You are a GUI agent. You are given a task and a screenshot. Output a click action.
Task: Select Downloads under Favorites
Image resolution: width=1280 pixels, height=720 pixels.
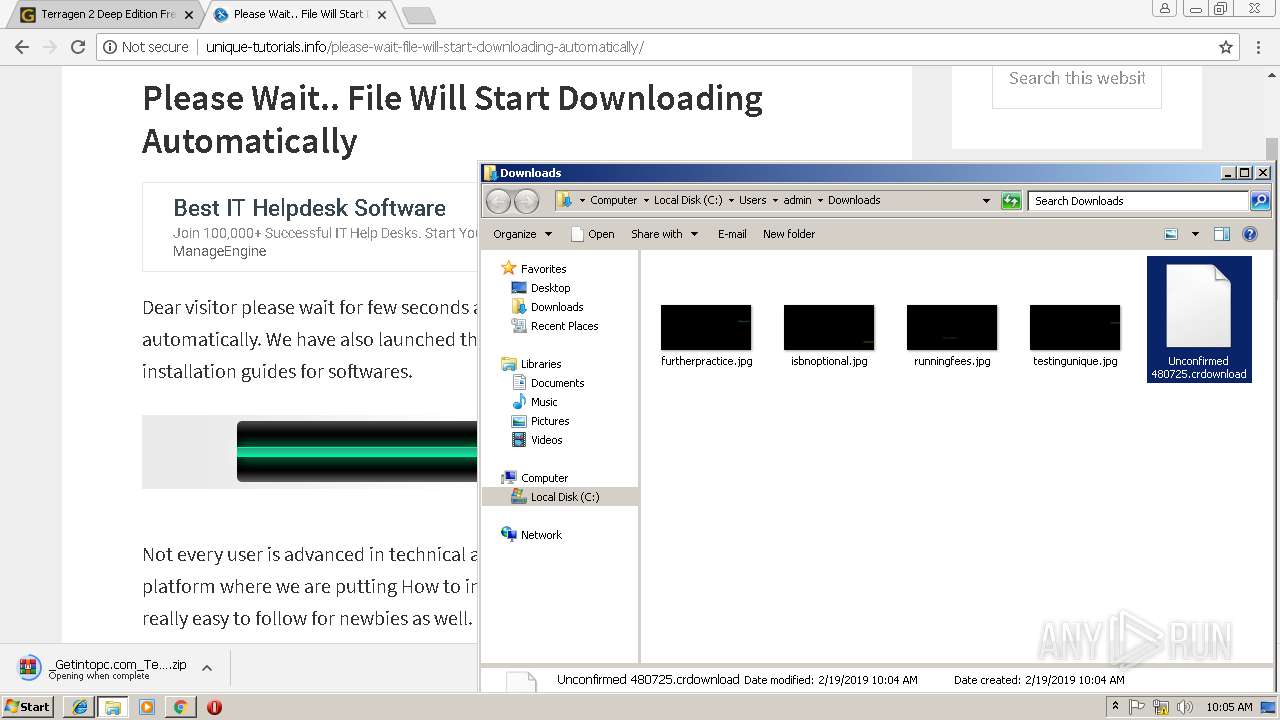pyautogui.click(x=557, y=307)
